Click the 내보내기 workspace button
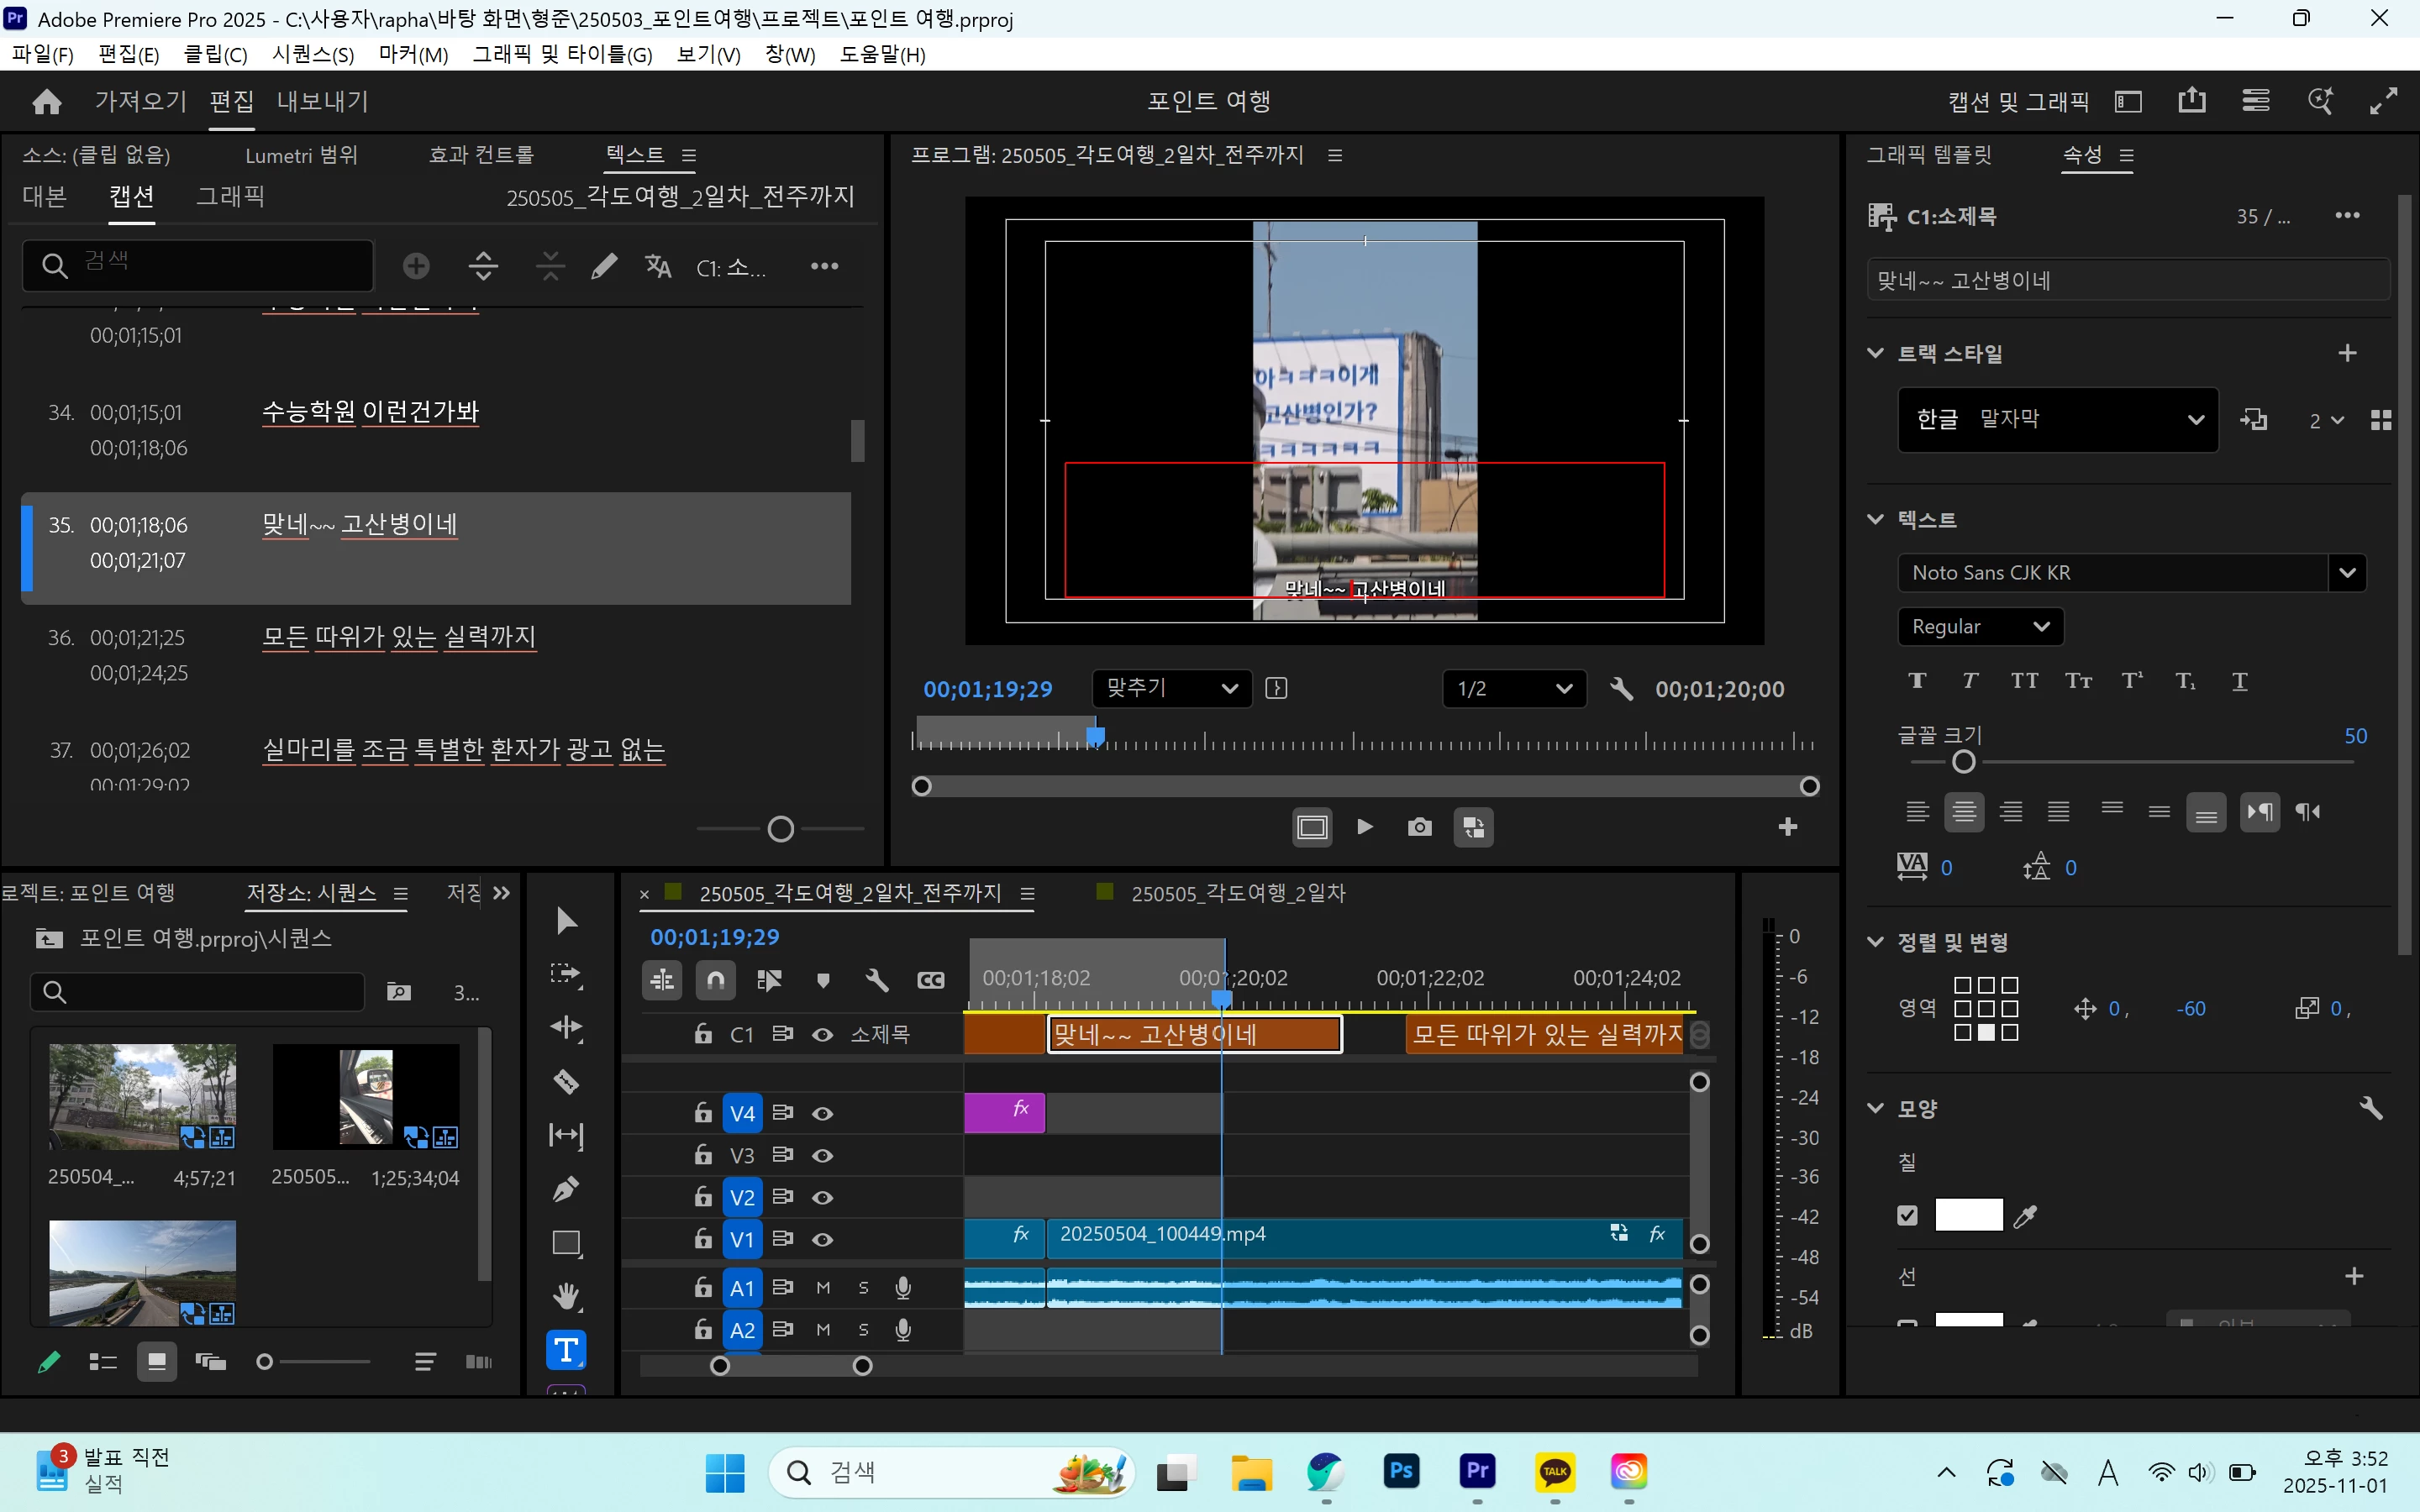 click(322, 101)
